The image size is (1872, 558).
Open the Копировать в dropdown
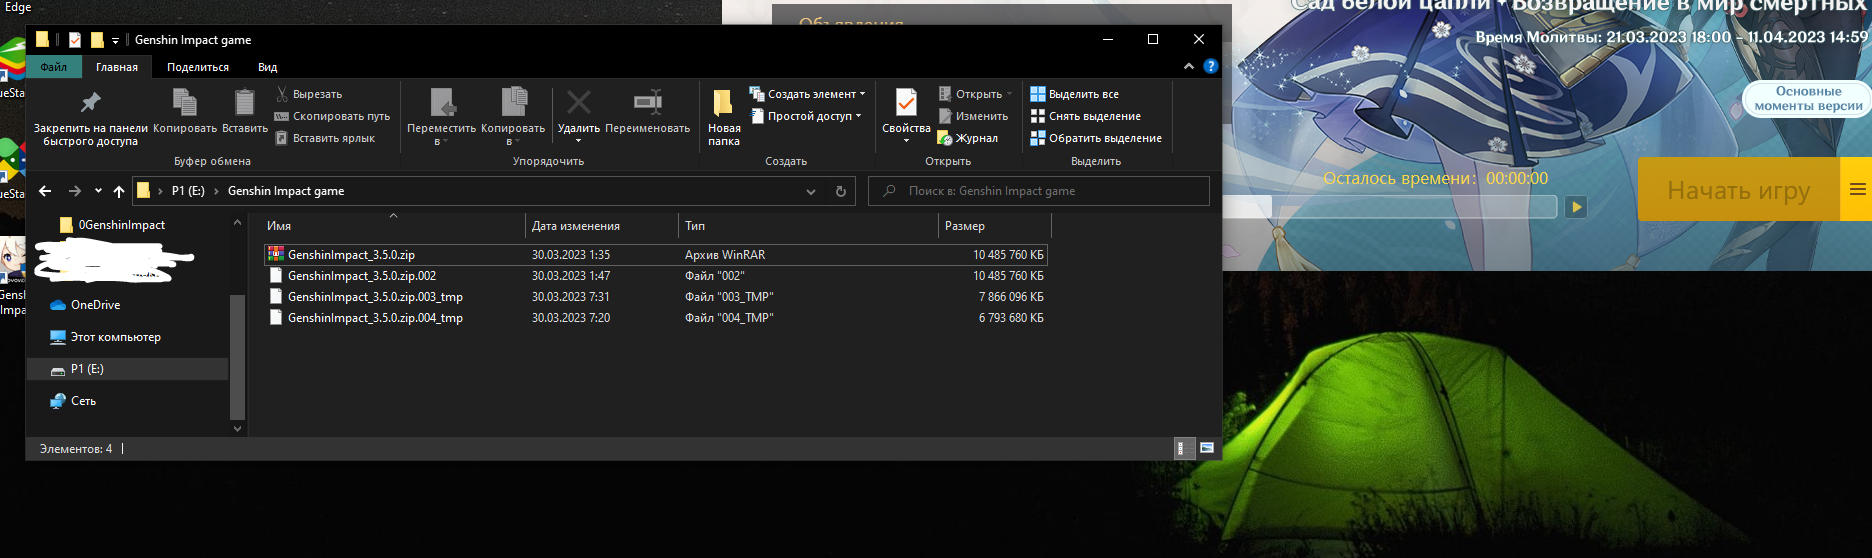pos(513,116)
